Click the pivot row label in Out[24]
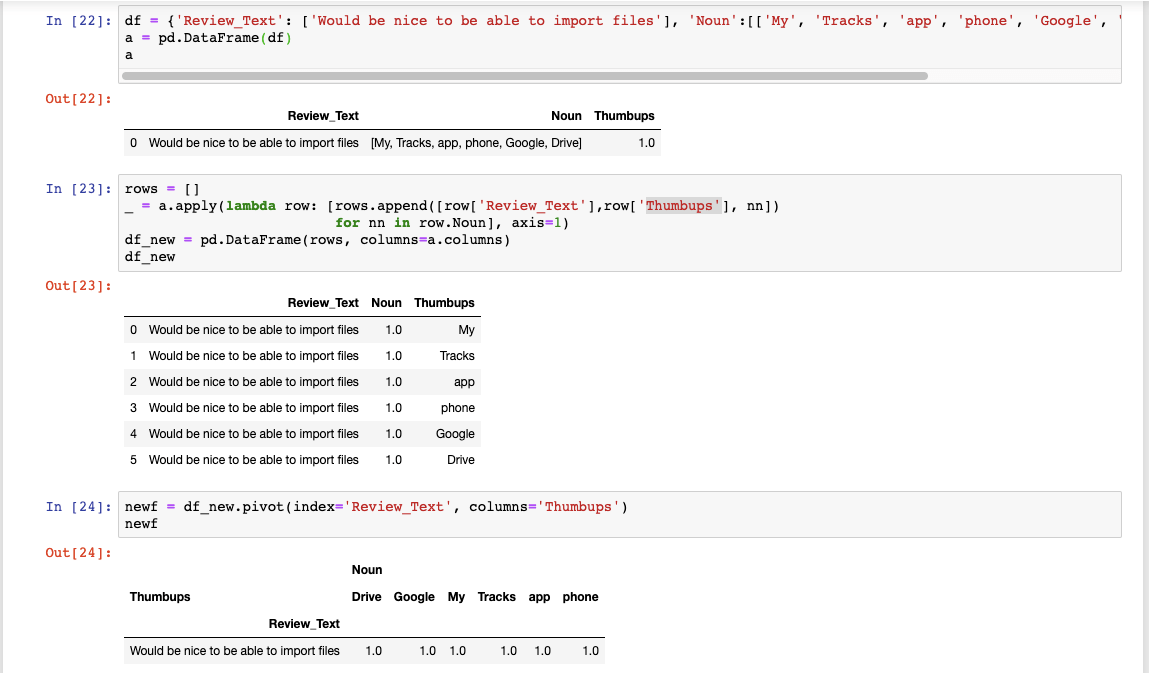 [x=234, y=651]
